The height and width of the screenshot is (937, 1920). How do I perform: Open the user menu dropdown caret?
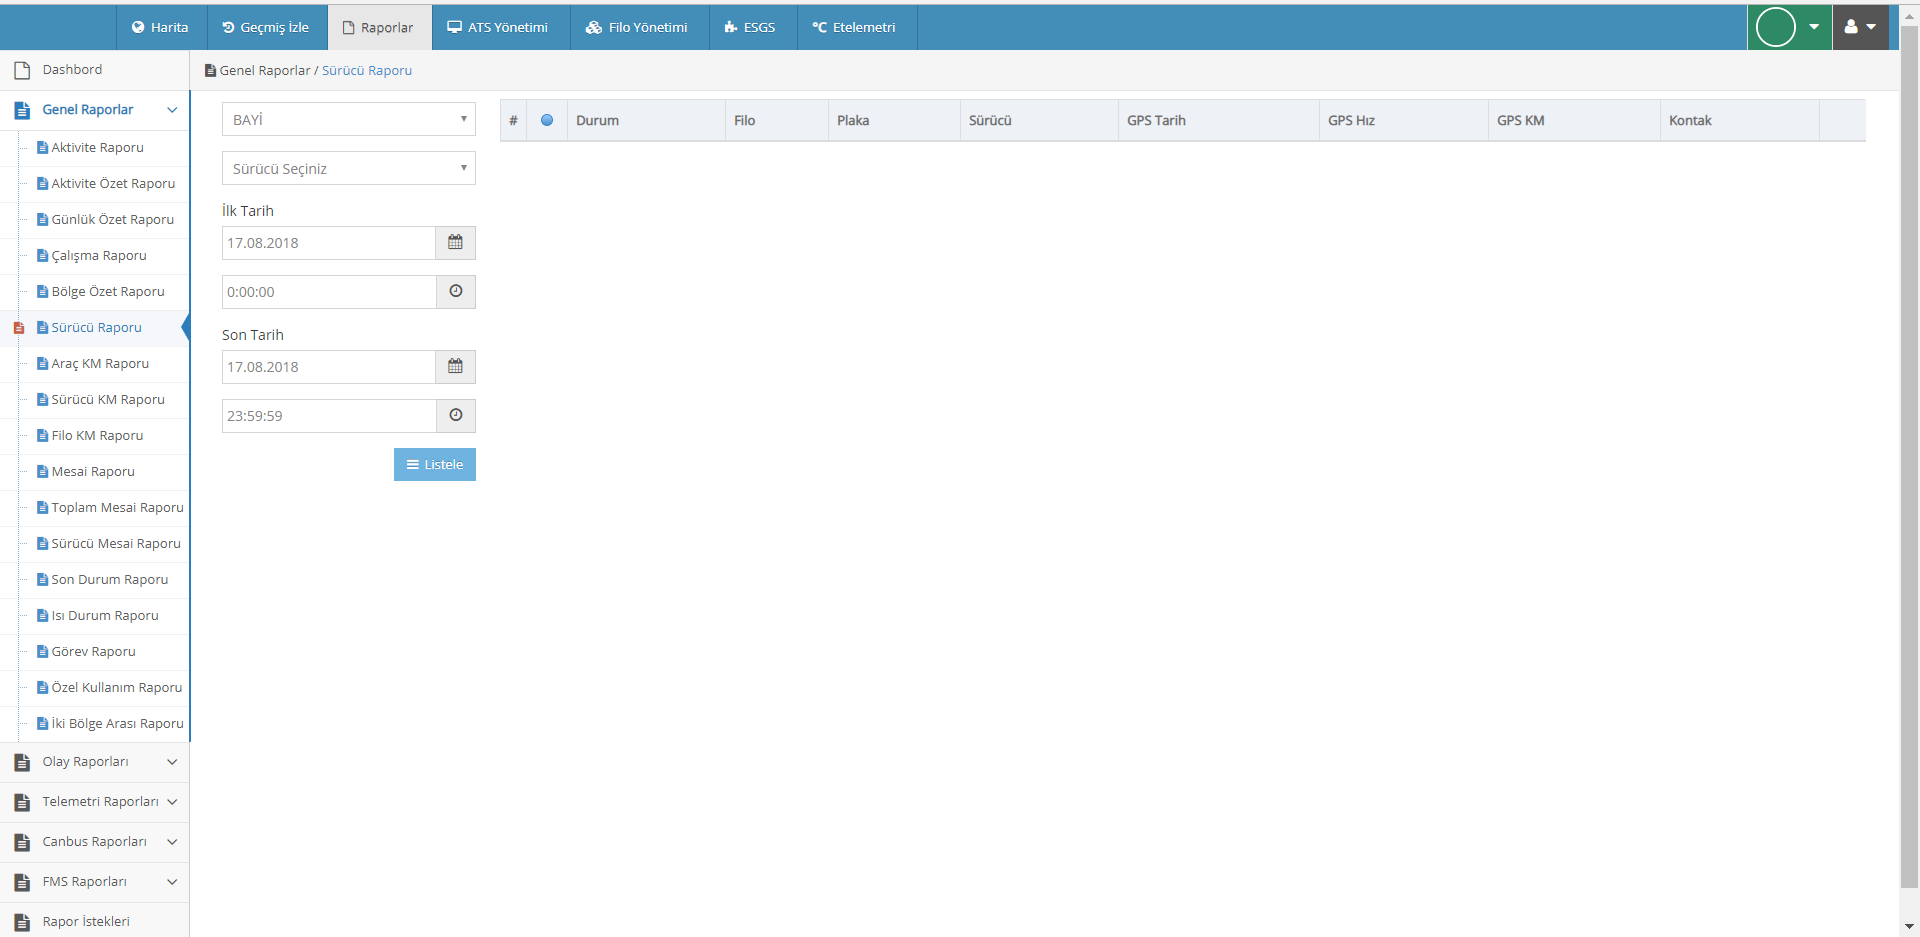(1871, 27)
